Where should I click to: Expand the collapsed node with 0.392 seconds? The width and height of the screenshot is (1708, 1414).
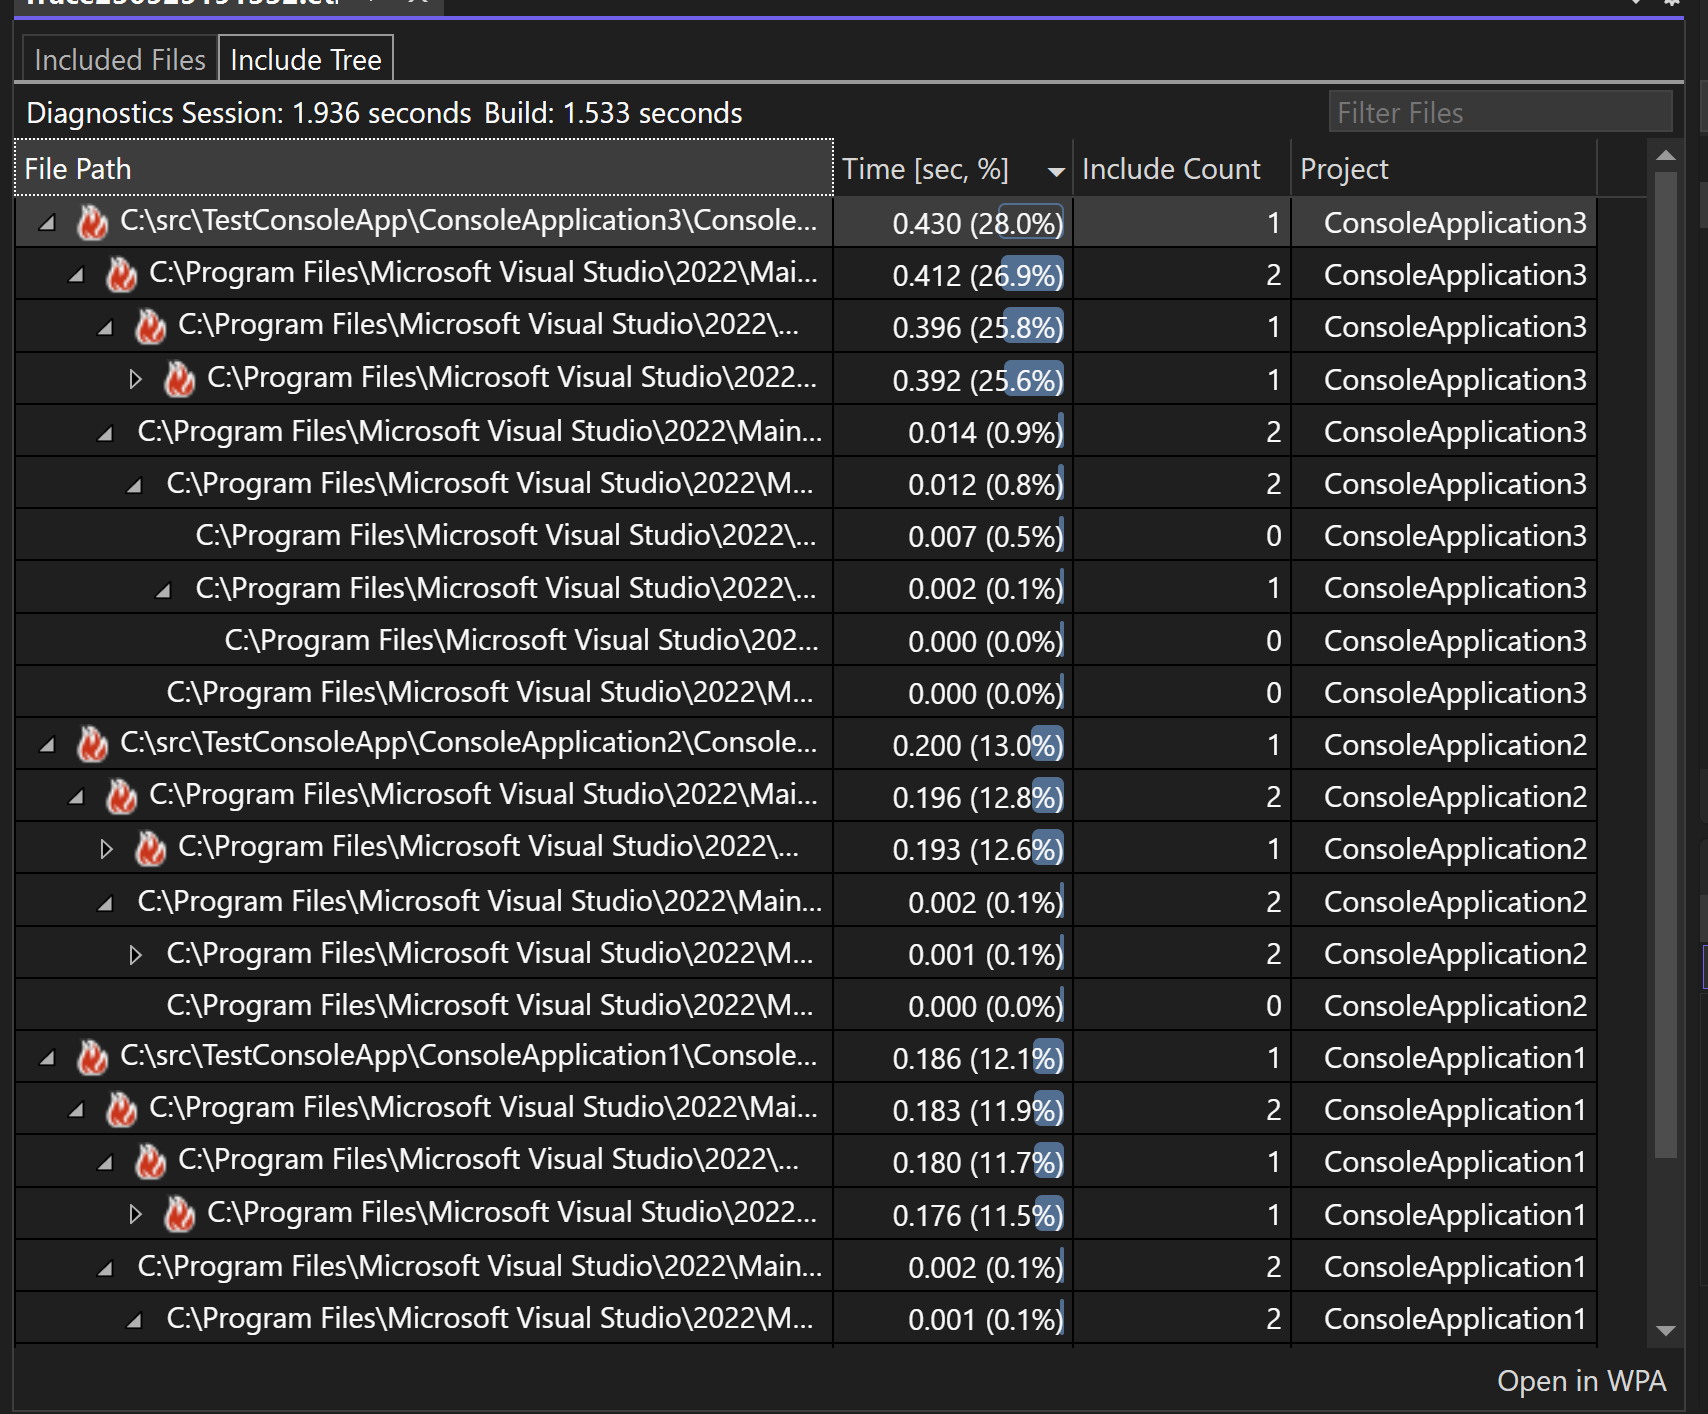pos(136,378)
